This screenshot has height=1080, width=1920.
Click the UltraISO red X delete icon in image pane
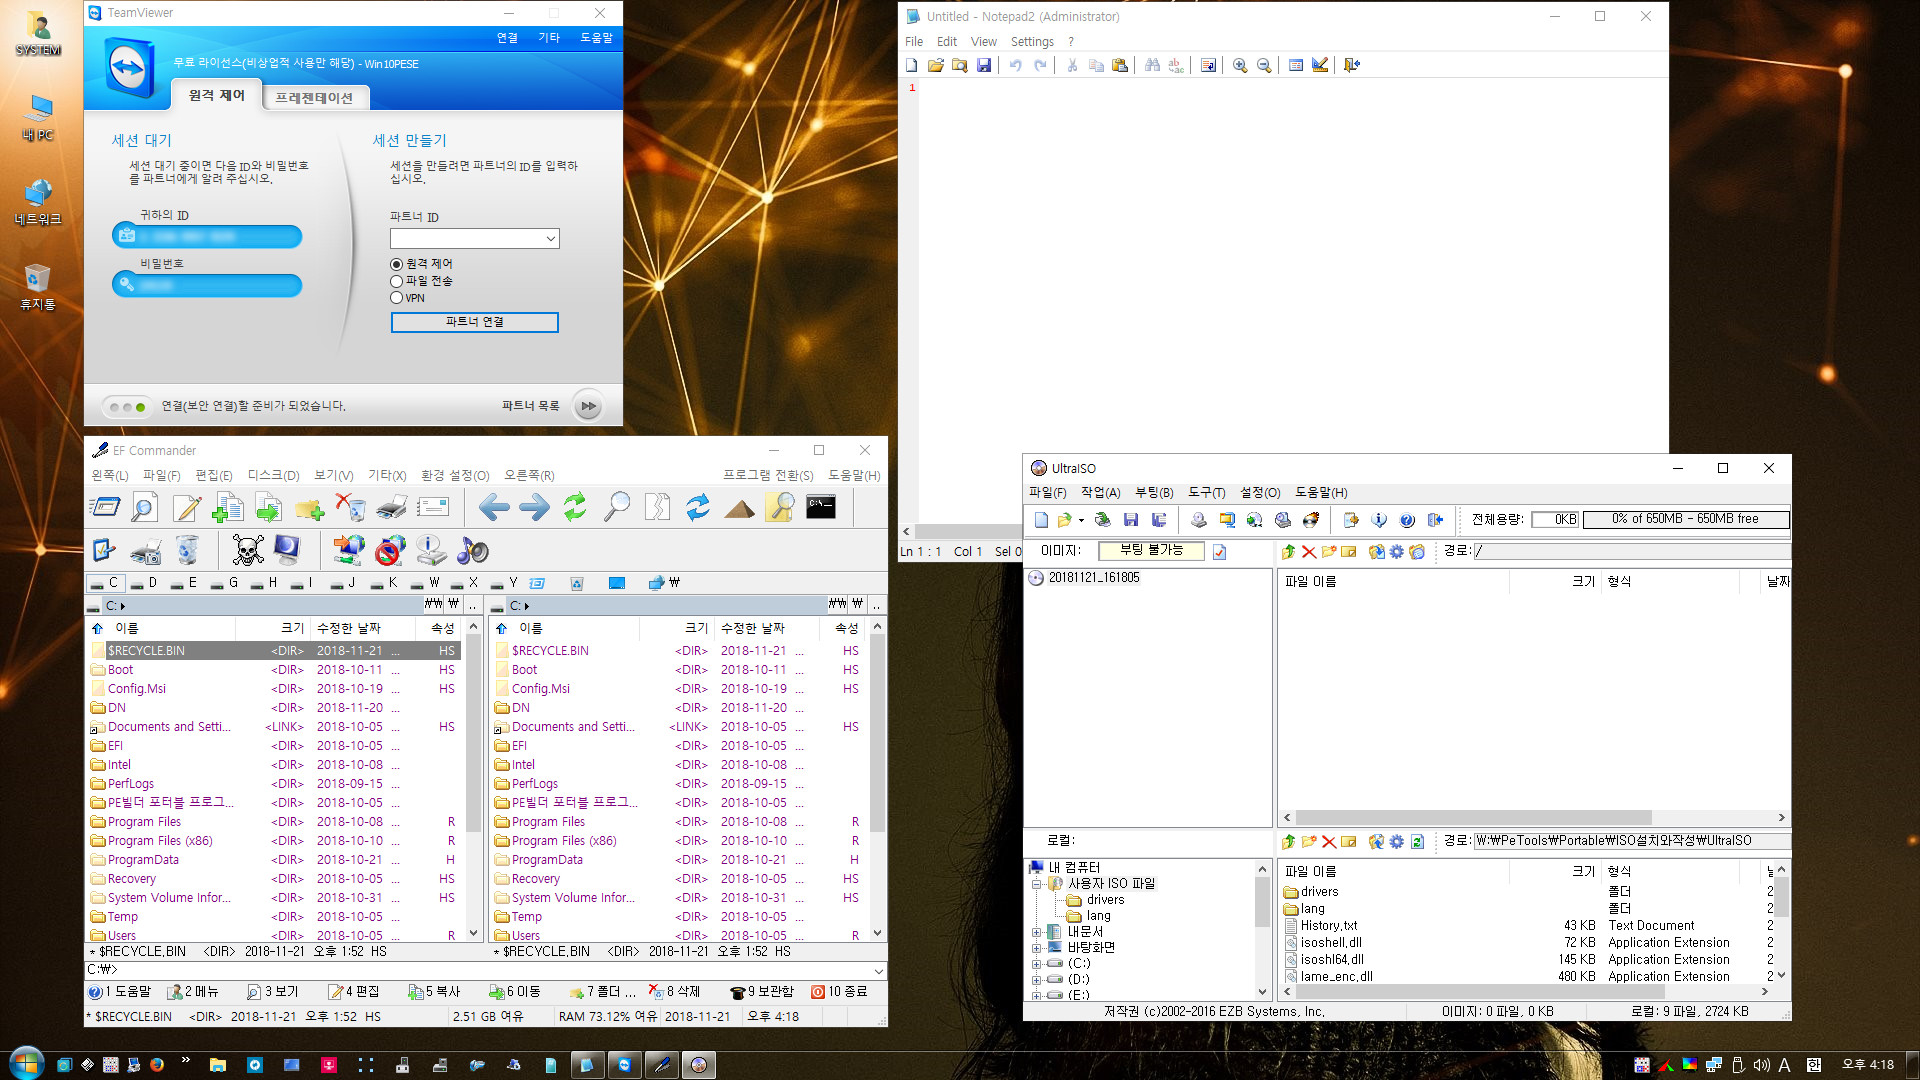tap(1308, 551)
